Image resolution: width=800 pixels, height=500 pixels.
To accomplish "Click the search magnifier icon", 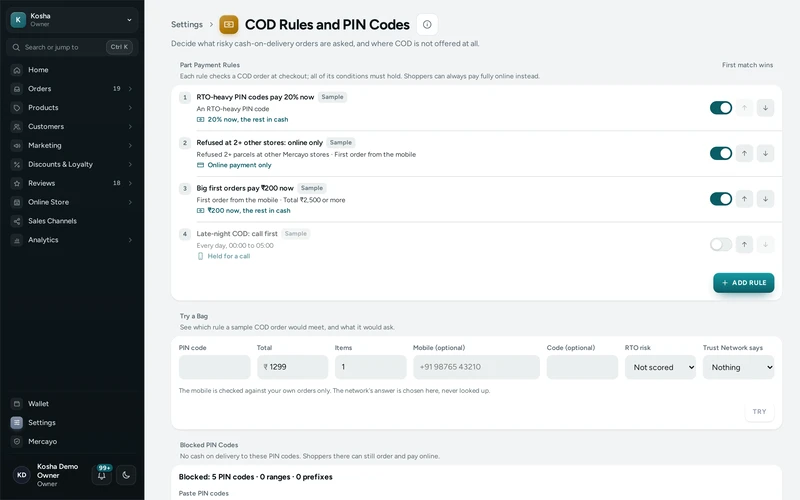I will [16, 47].
